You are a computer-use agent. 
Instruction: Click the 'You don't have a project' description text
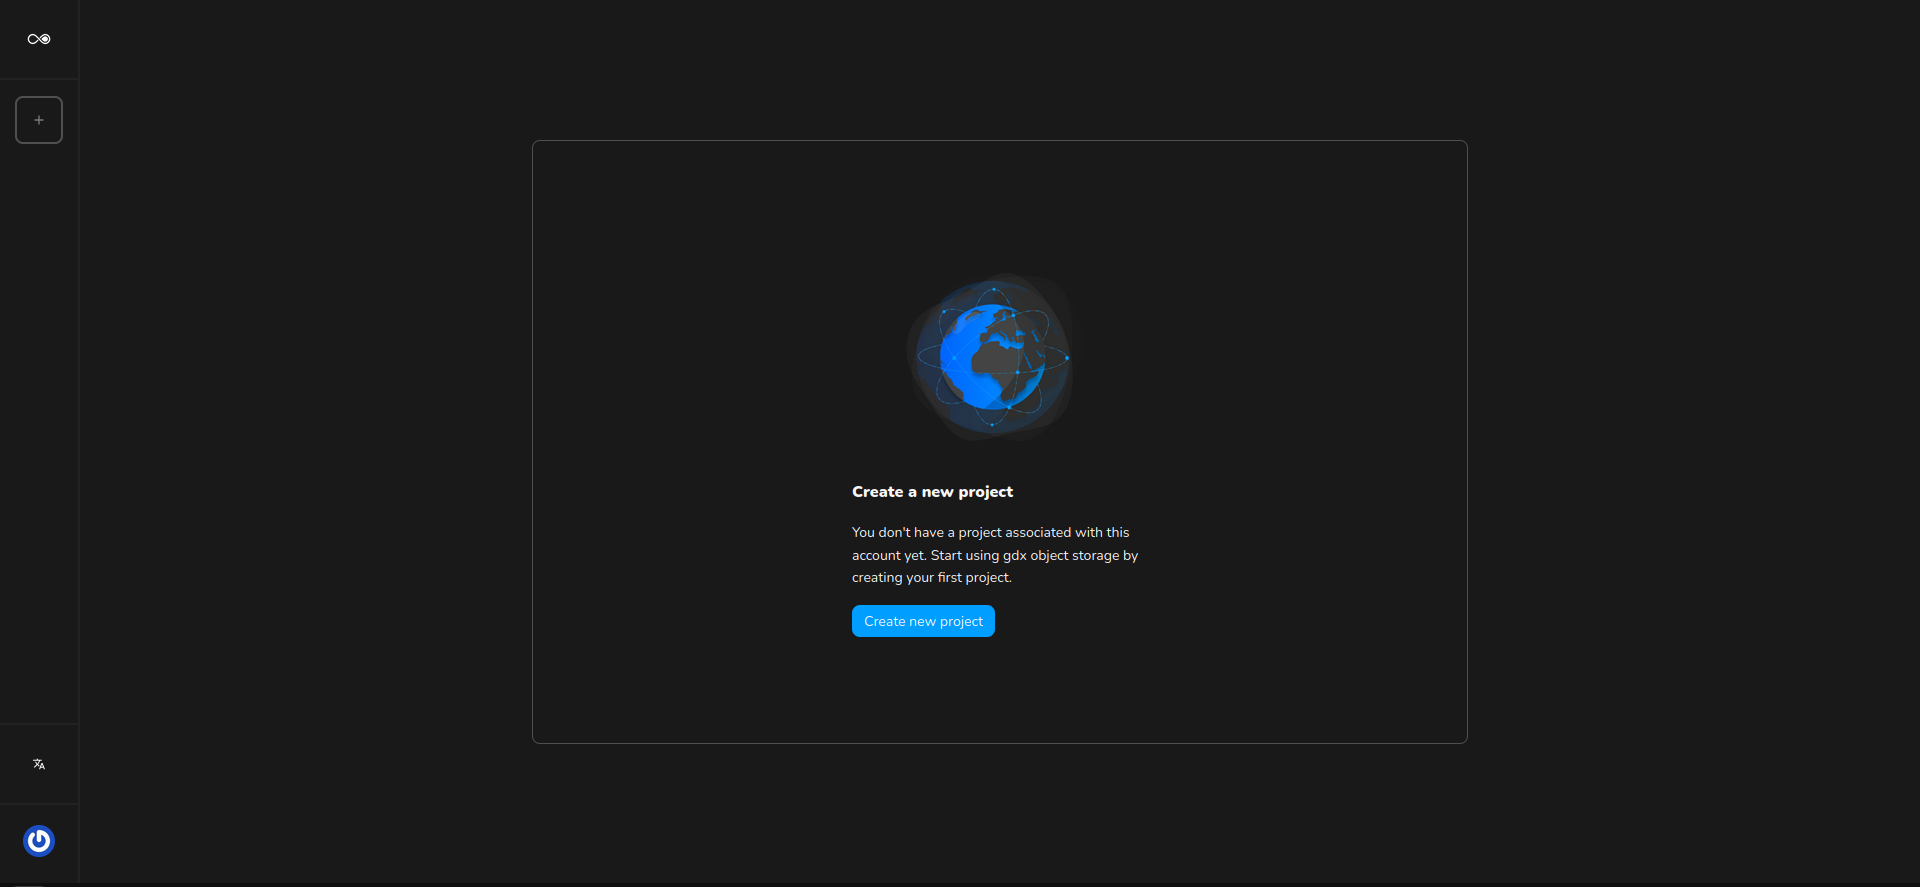[995, 555]
